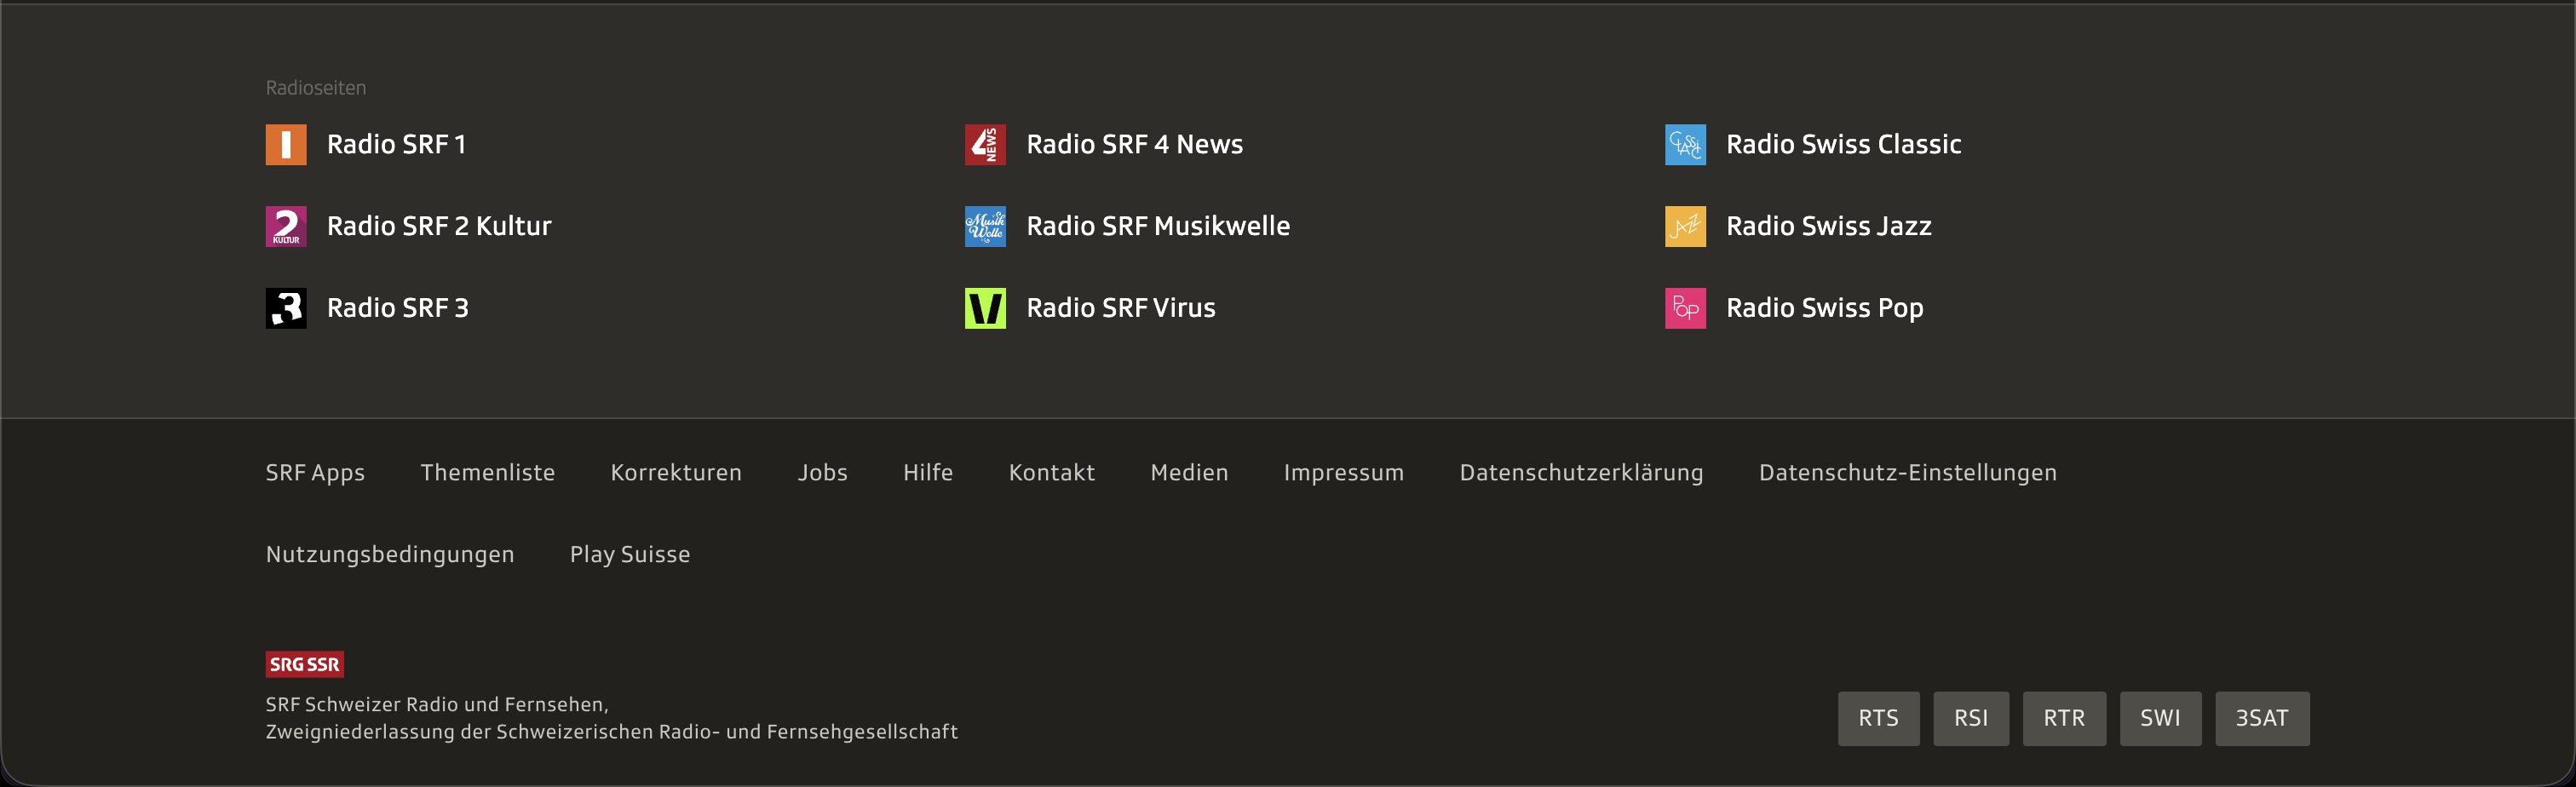Screen dimensions: 2576x787
Task: Click the black Radio SRF 3 logo icon
Action: coord(286,309)
